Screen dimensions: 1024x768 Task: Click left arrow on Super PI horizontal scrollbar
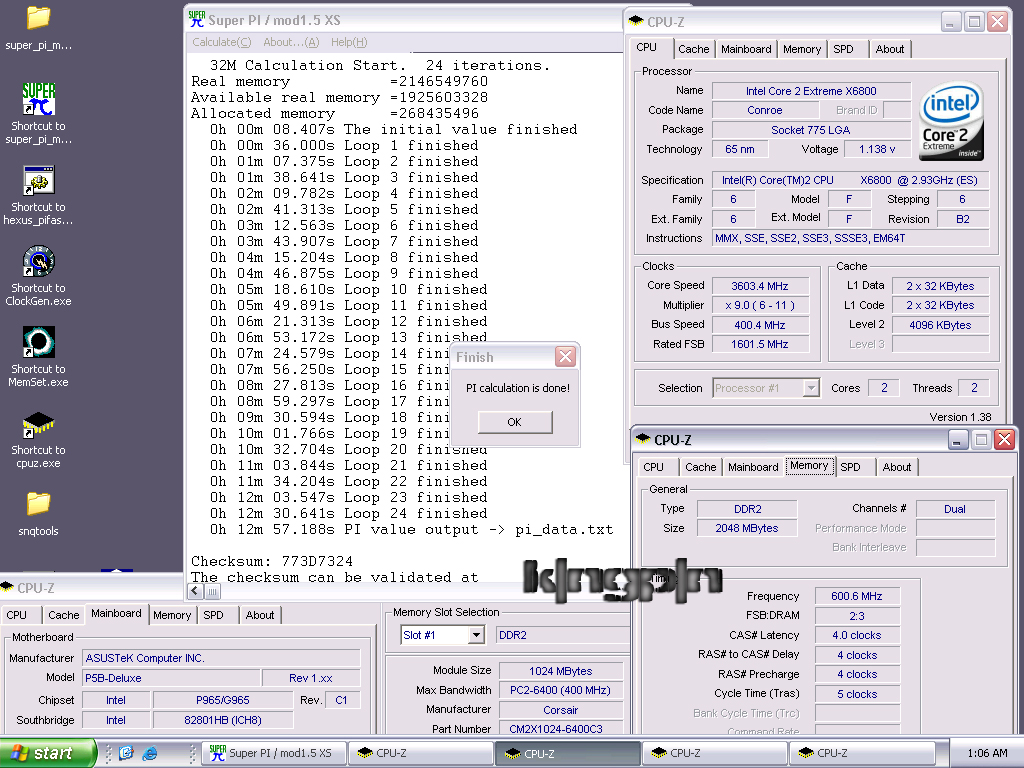(x=195, y=591)
